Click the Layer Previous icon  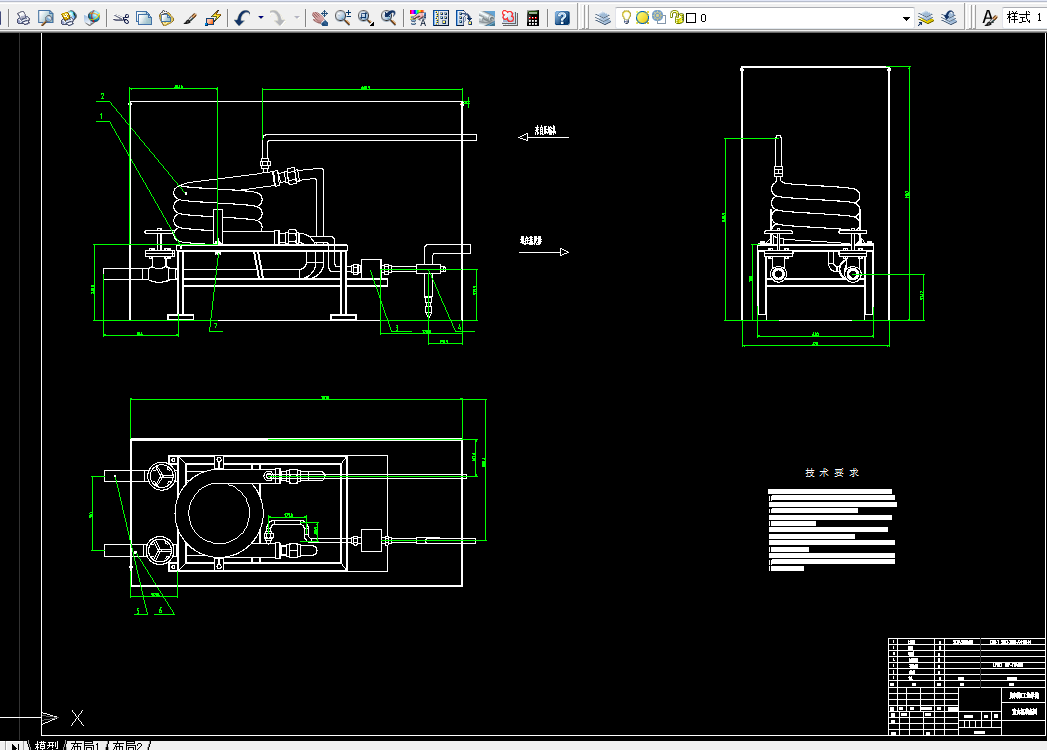(949, 18)
